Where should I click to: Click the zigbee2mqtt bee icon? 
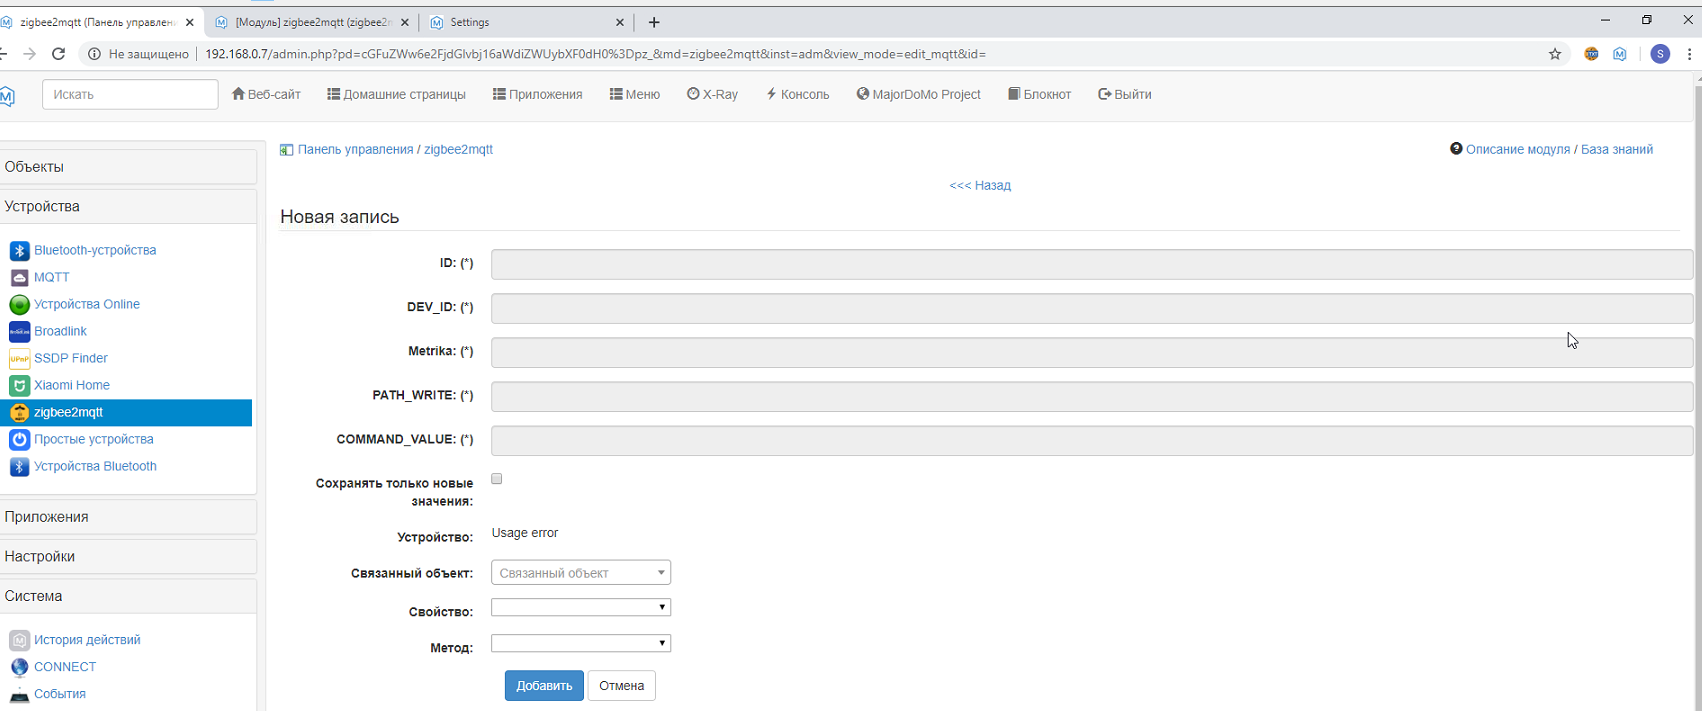pos(19,412)
